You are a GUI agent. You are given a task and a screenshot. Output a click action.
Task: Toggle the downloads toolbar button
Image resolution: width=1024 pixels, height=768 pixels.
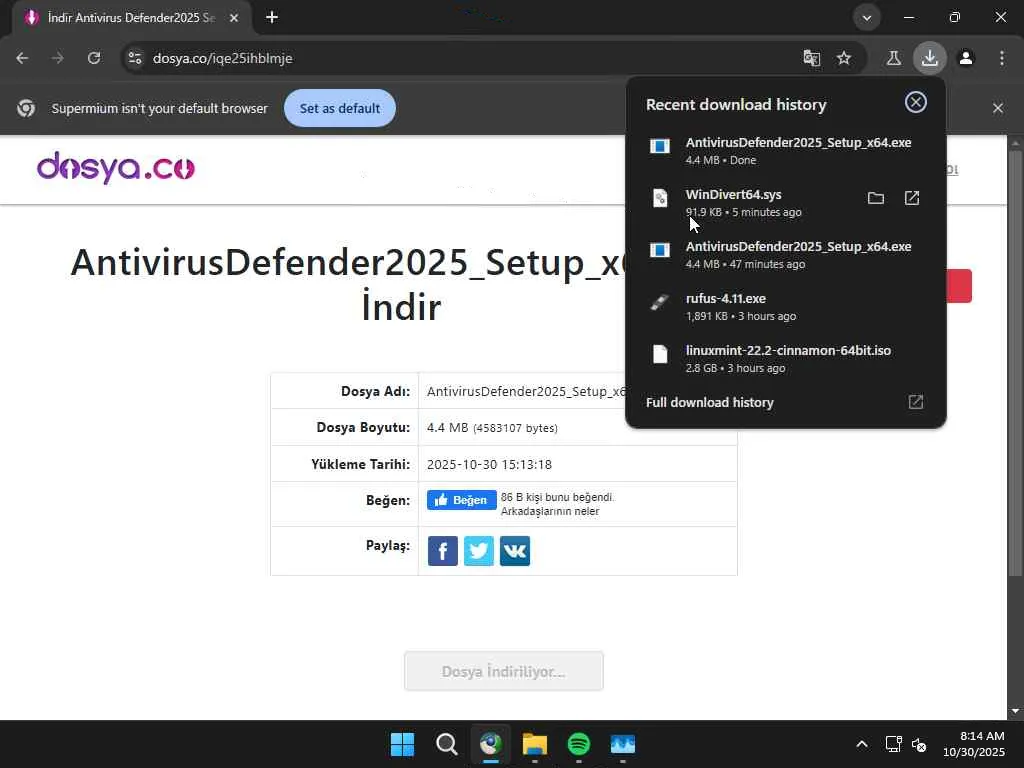(x=929, y=58)
